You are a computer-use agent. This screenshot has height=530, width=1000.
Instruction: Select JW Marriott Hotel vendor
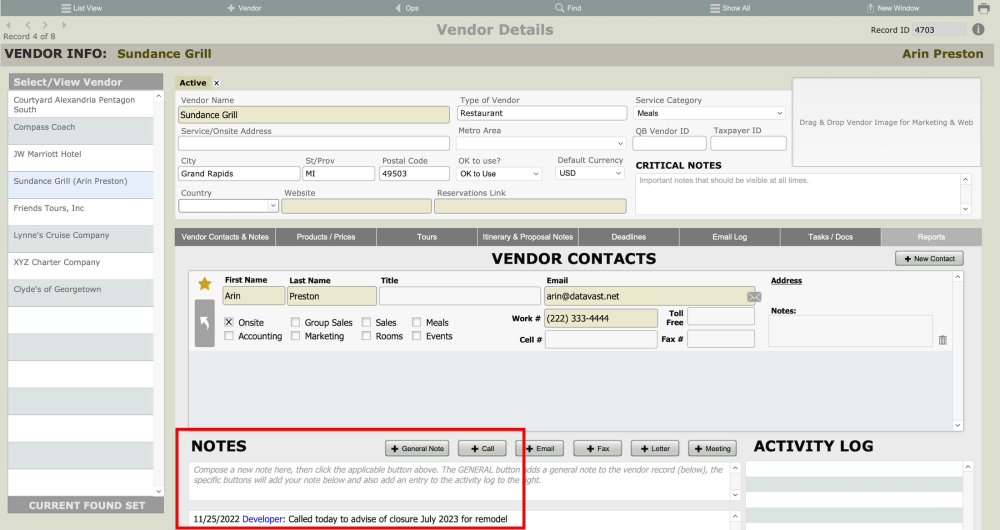[81, 158]
